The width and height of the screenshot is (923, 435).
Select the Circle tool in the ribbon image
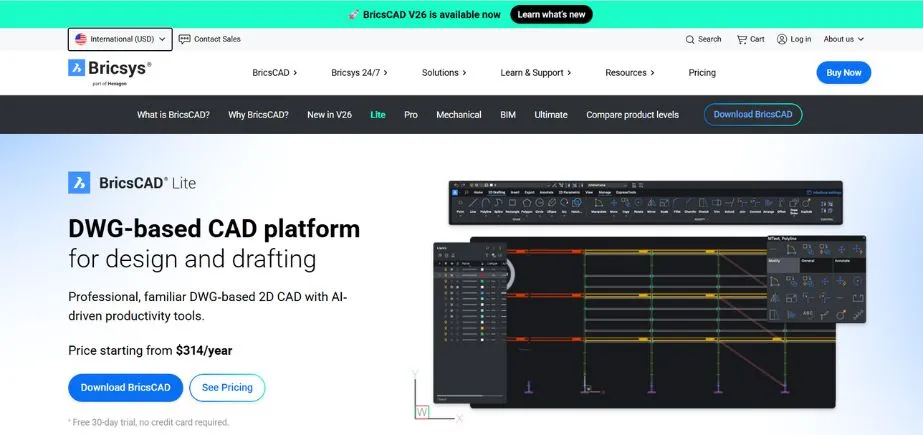click(539, 205)
